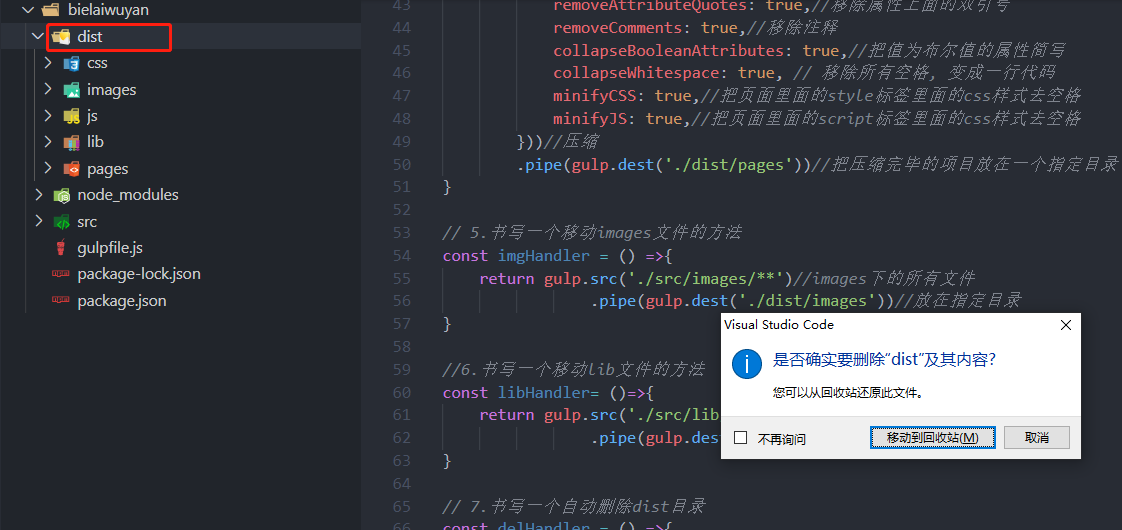Expand the src folder chevron
Screen dimensions: 1122x530
38,221
